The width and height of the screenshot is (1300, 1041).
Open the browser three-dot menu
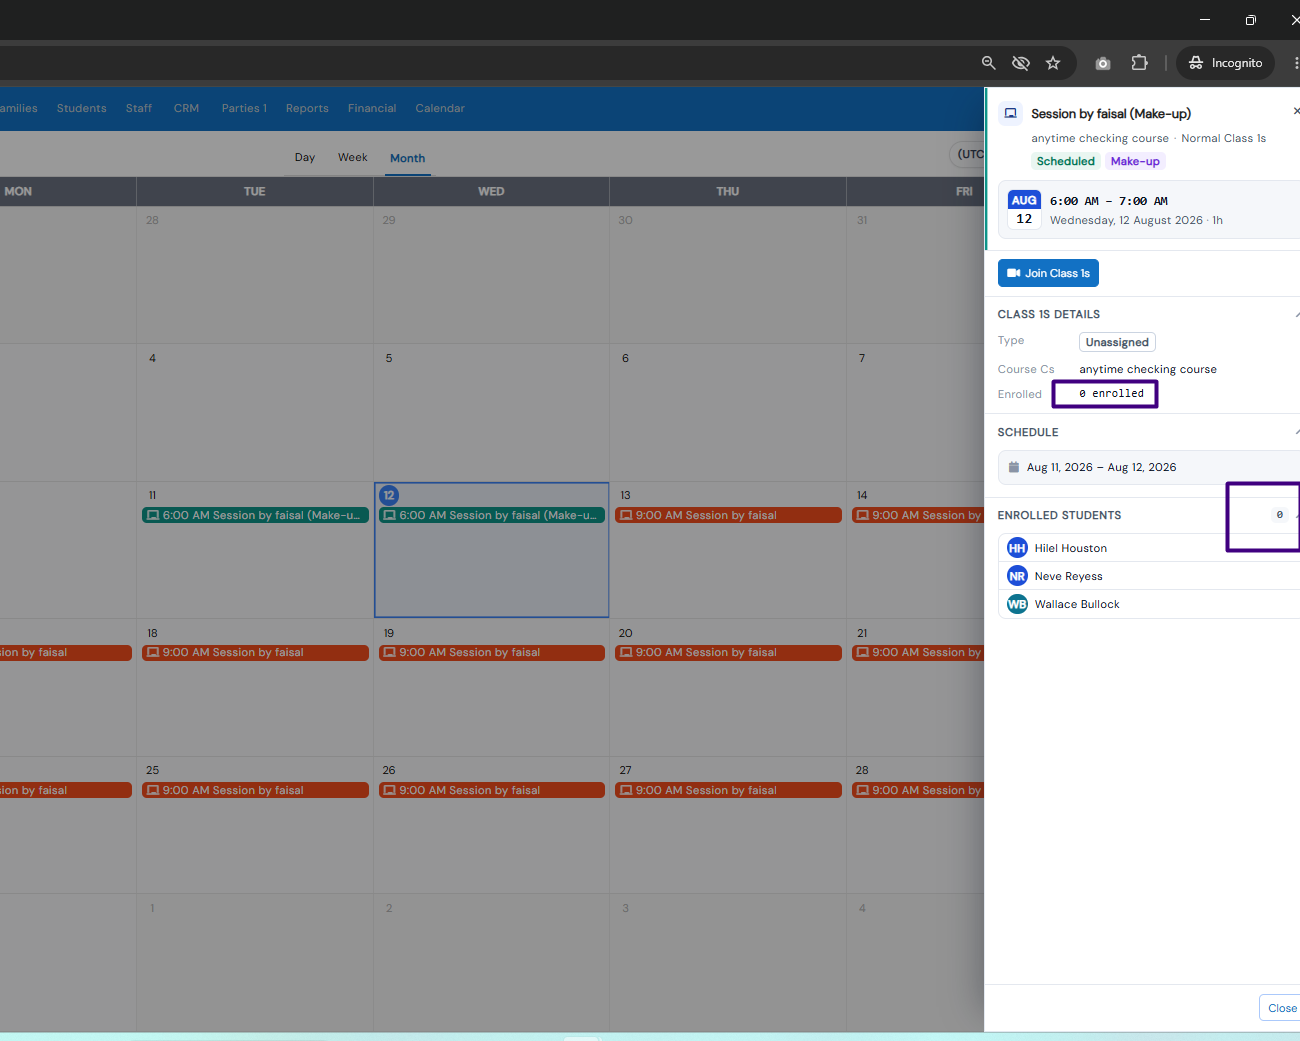tap(1296, 63)
